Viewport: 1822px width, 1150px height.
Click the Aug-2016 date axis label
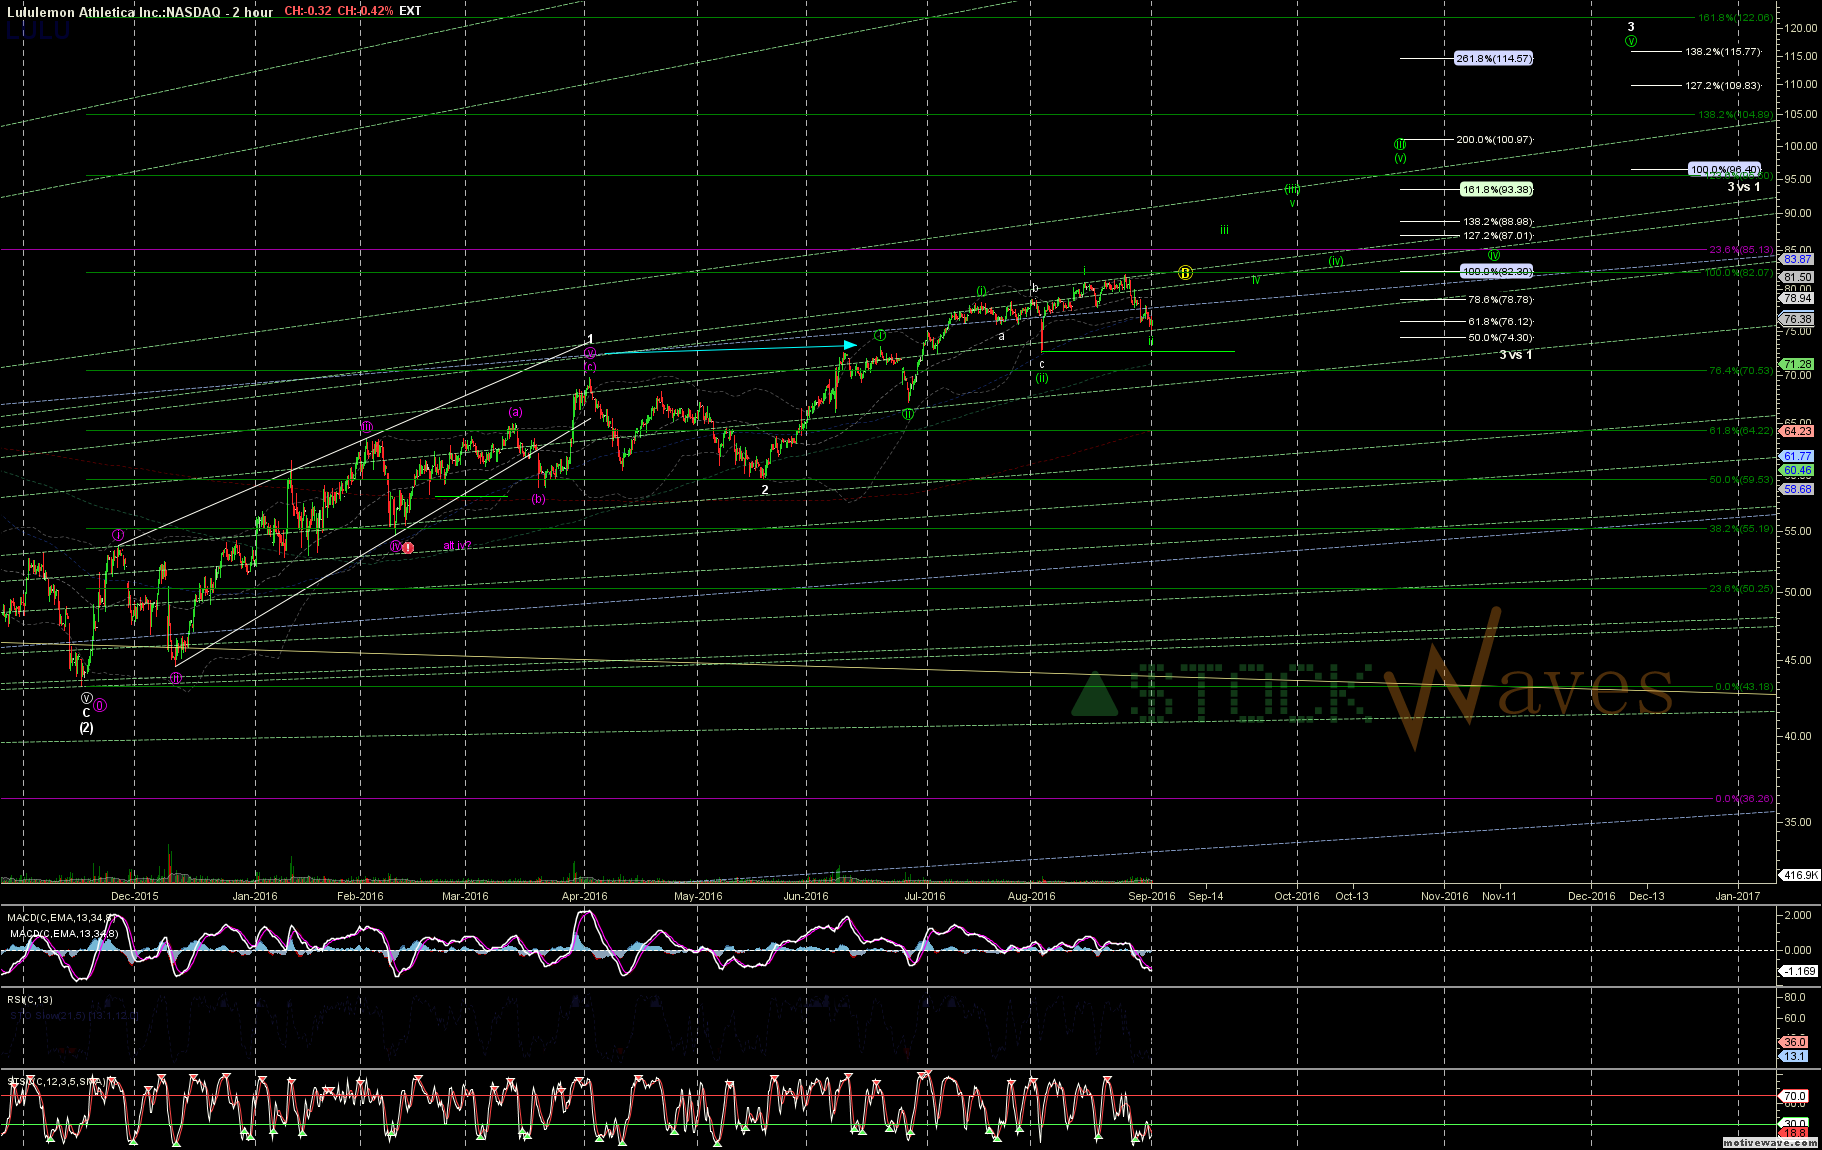point(1031,896)
